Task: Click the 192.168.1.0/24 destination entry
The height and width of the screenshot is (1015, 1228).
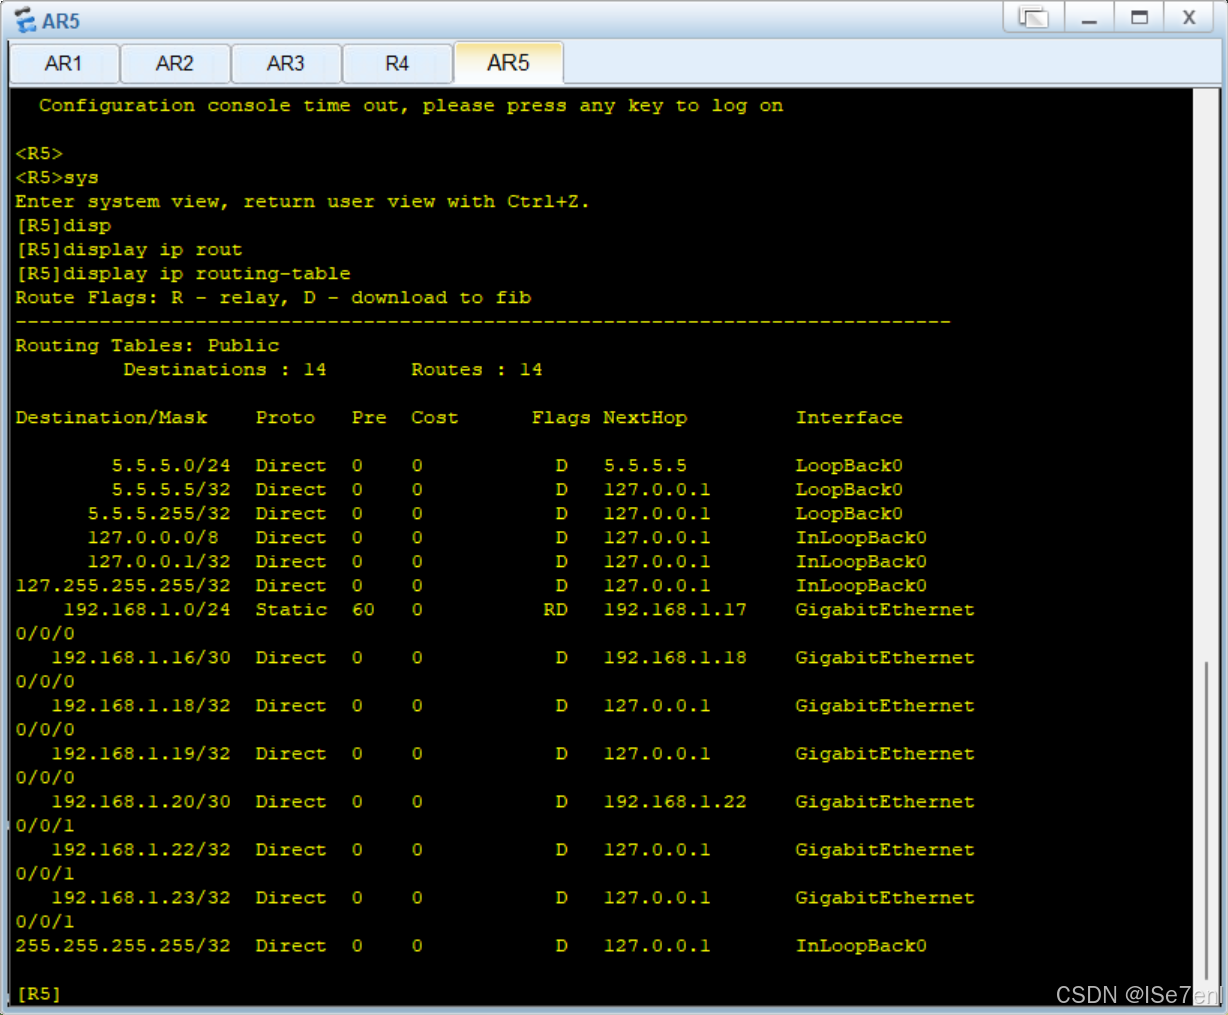Action: (x=147, y=610)
